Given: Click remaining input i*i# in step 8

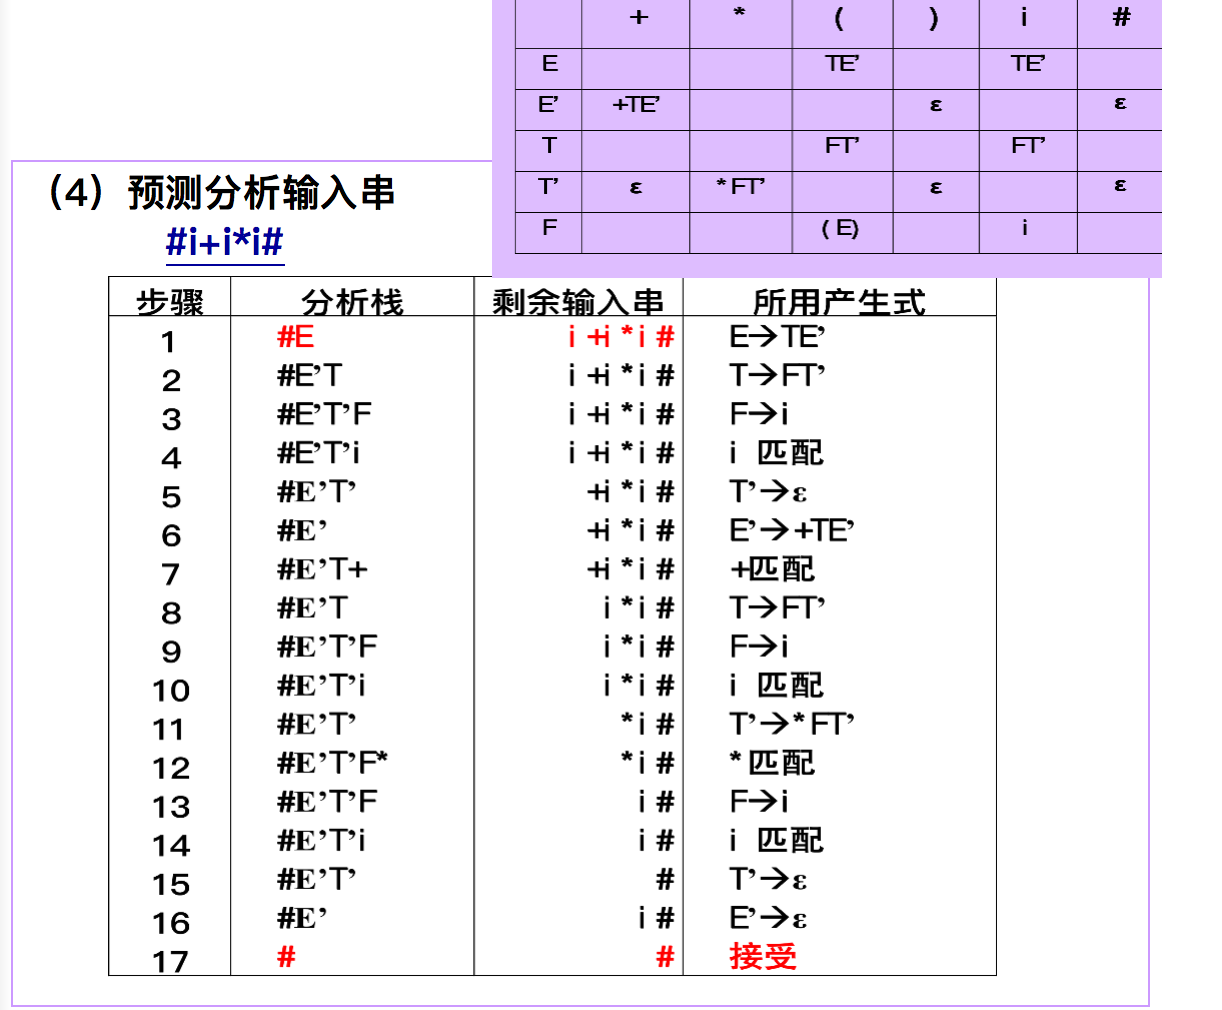Looking at the screenshot, I should tap(638, 608).
